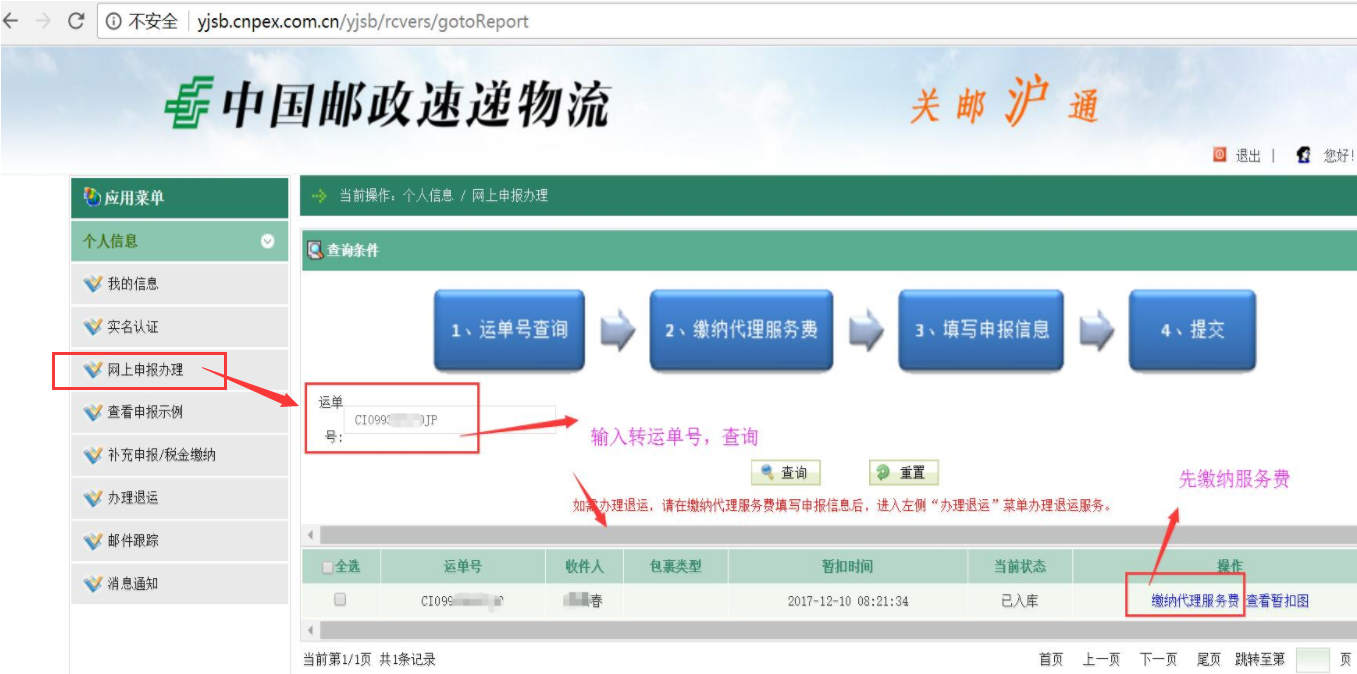Go to 下一页 next page
Viewport: 1357px width, 674px height.
click(1158, 660)
